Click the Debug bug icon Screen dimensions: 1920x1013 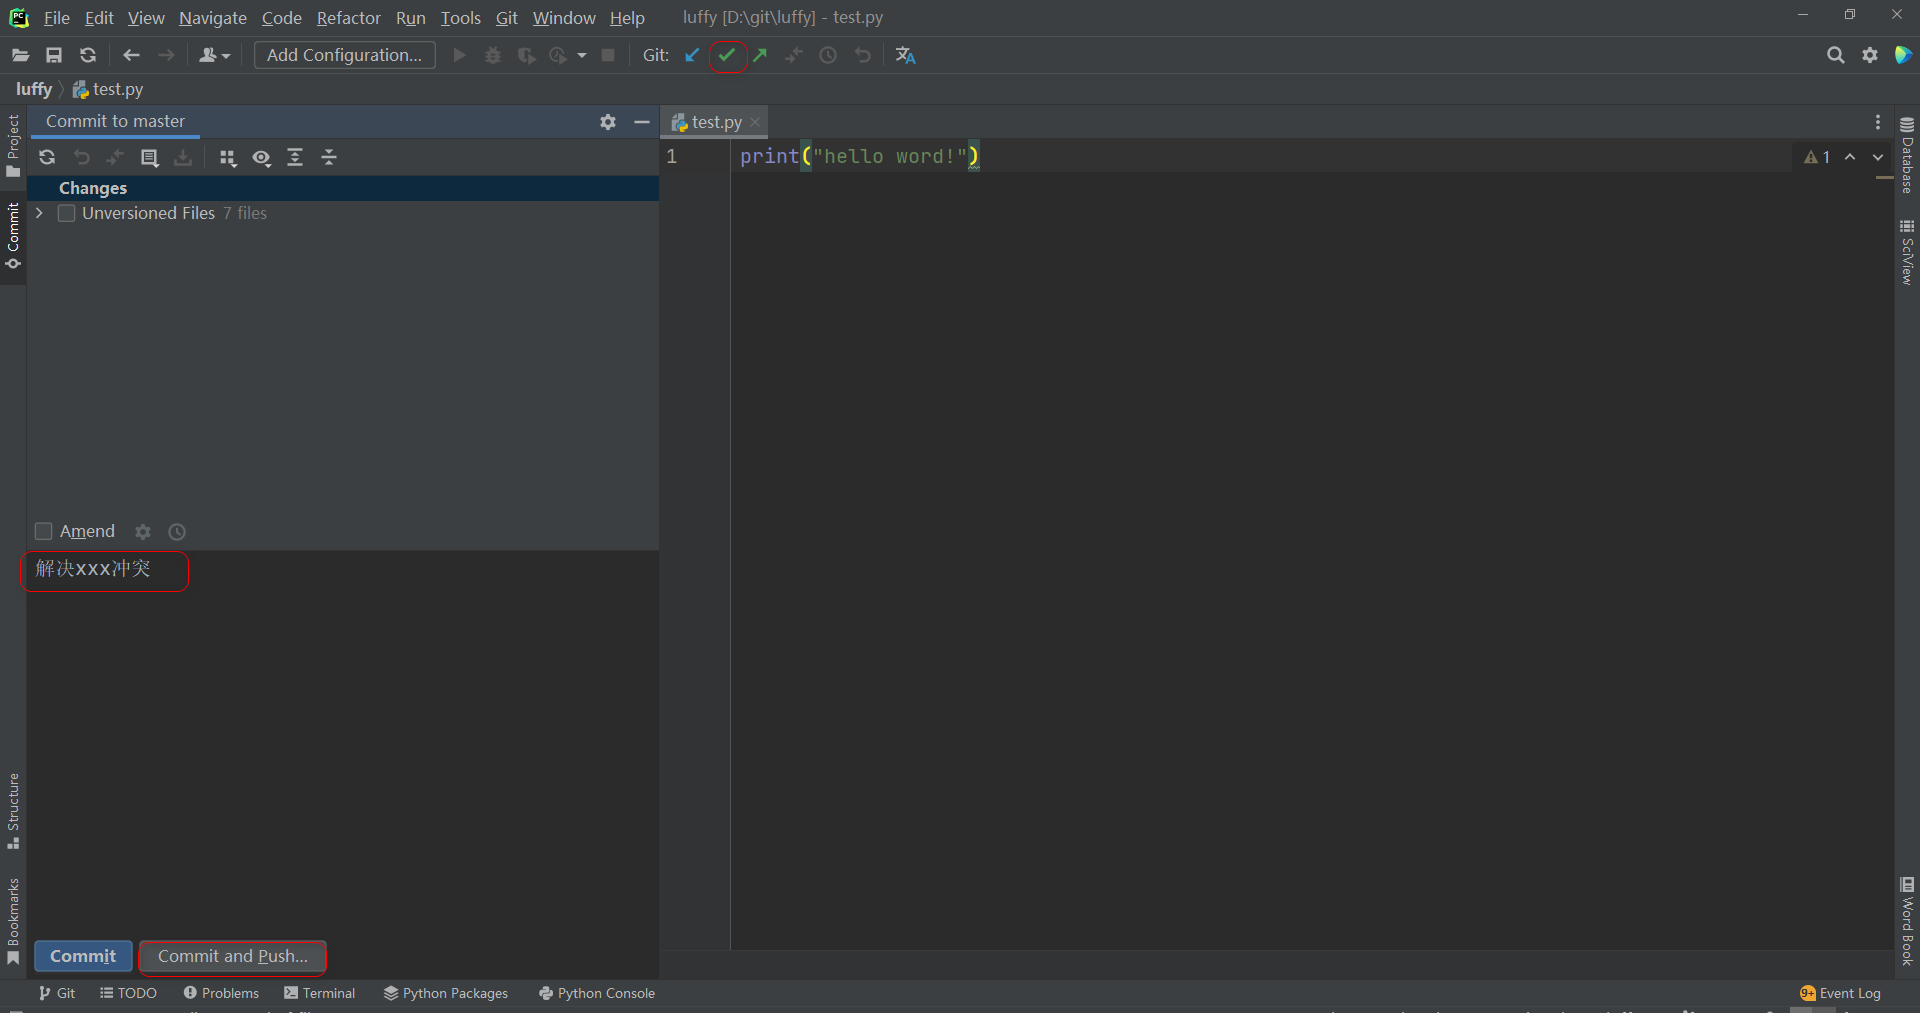click(x=492, y=55)
